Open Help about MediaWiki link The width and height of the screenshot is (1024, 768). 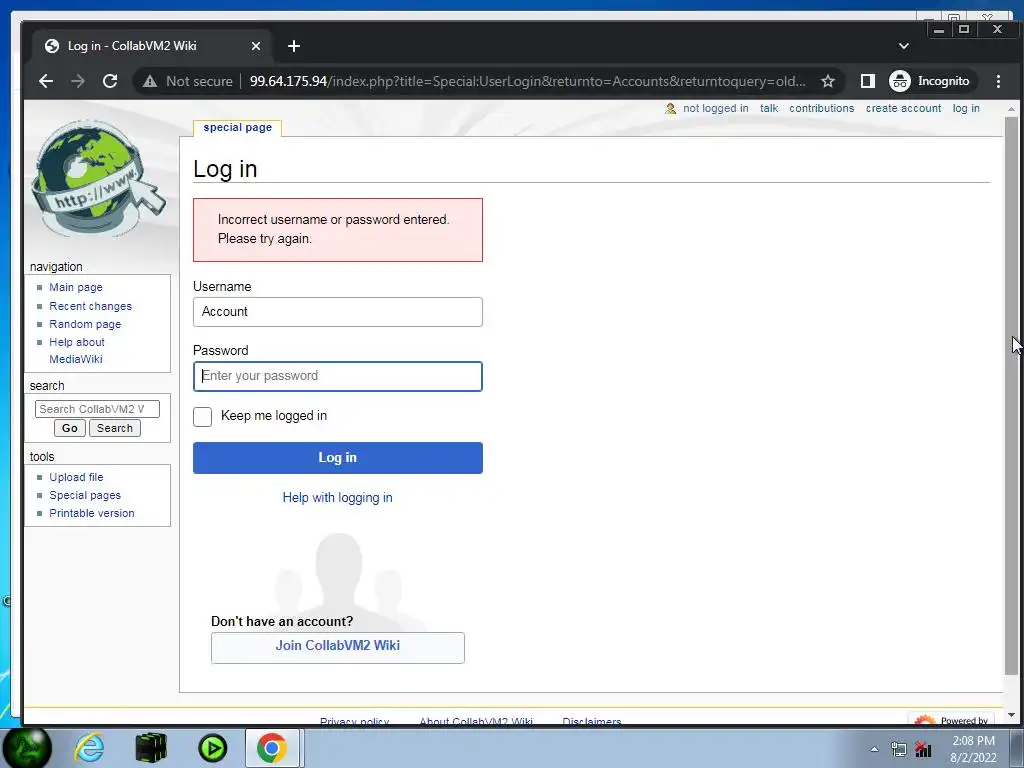[x=76, y=351]
